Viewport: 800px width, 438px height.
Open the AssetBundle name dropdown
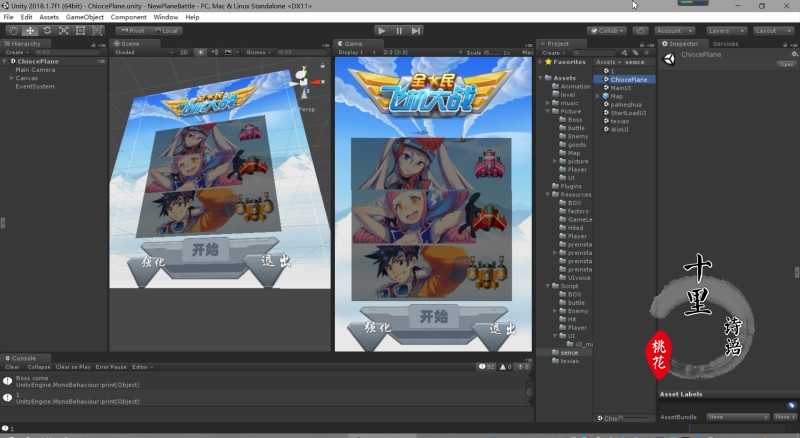tap(737, 417)
